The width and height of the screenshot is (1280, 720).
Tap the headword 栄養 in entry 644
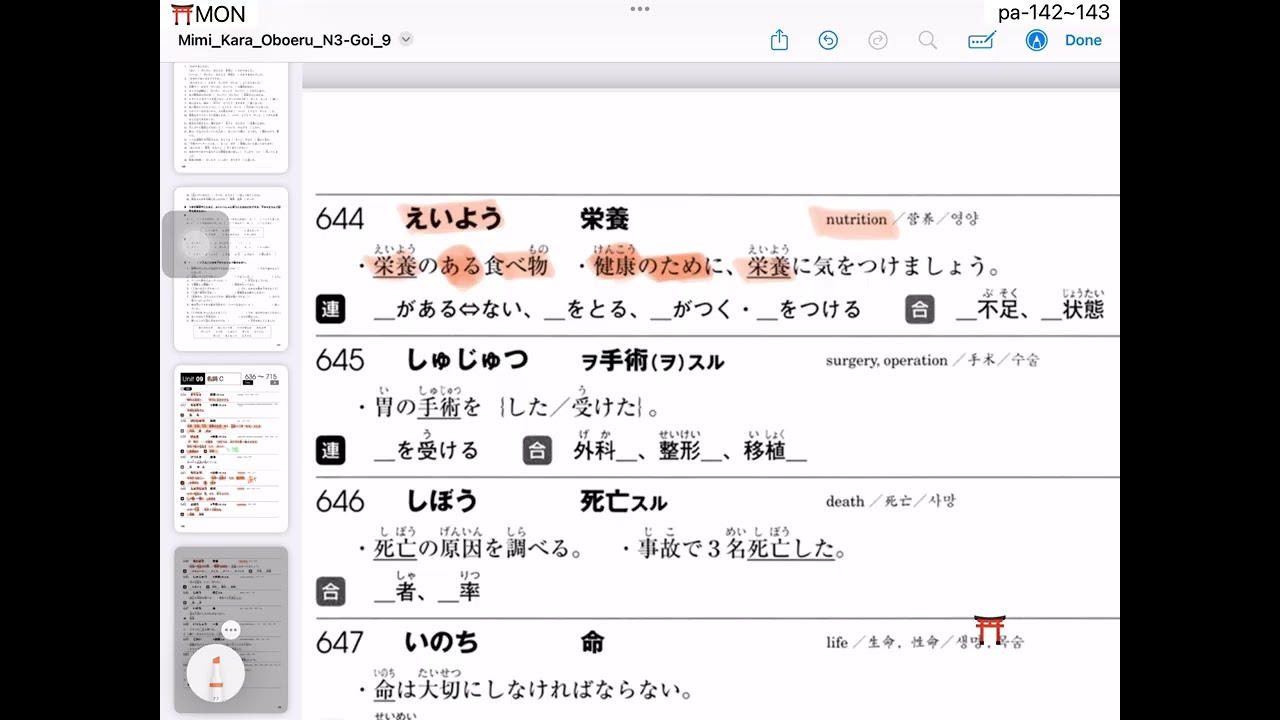[604, 219]
